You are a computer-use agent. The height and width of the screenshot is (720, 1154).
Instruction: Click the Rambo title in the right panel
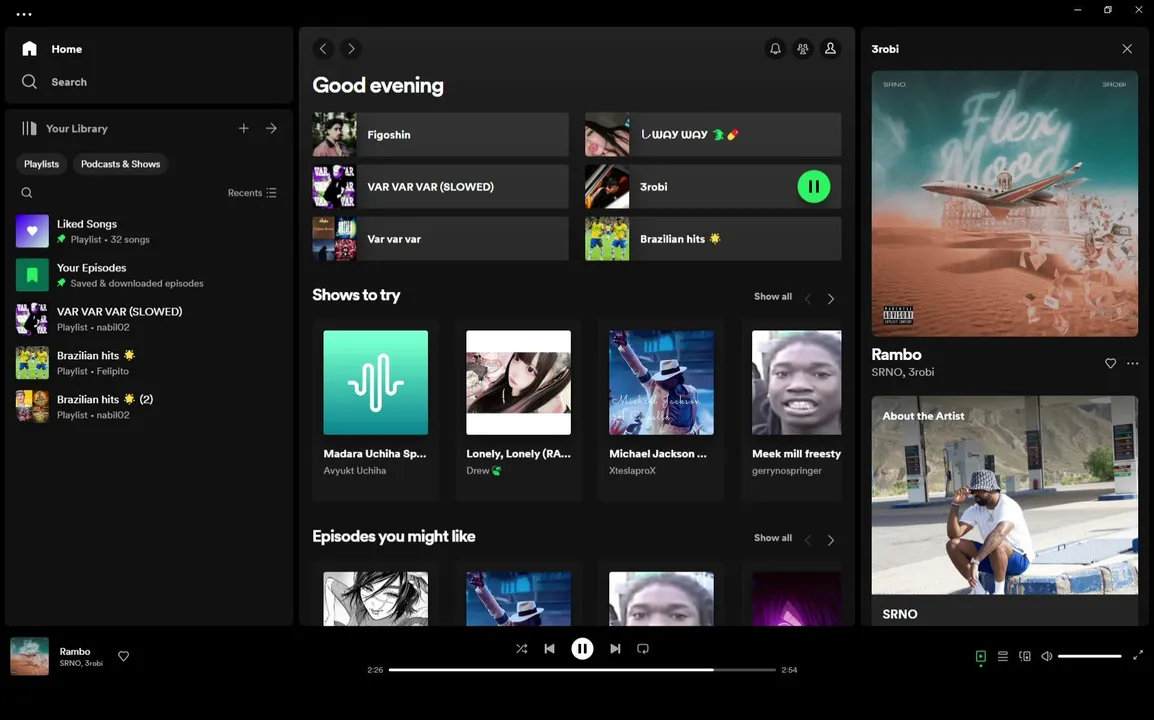click(896, 355)
